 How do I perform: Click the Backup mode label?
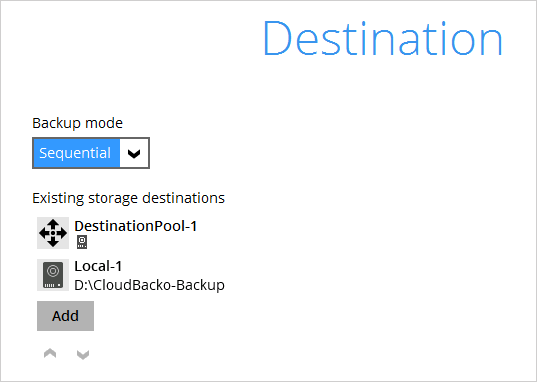pos(77,123)
